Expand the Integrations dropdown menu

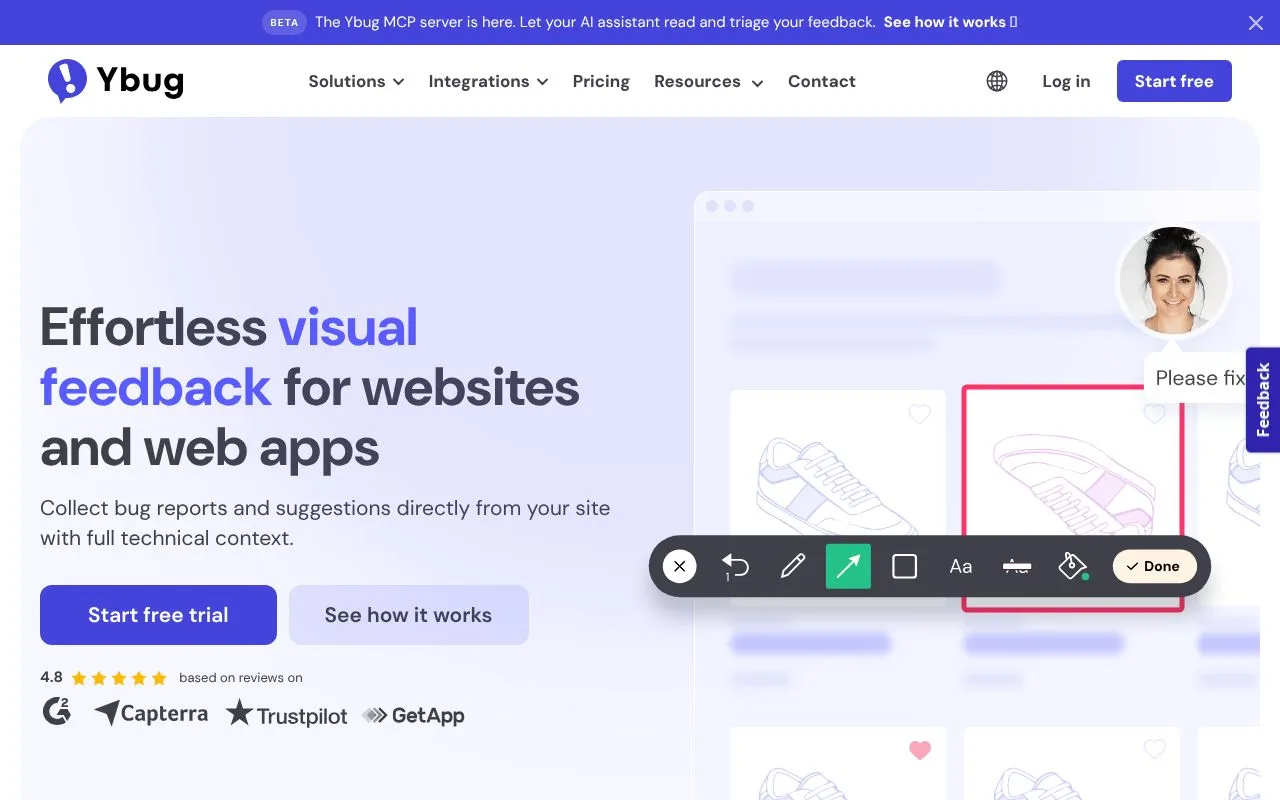pyautogui.click(x=488, y=82)
